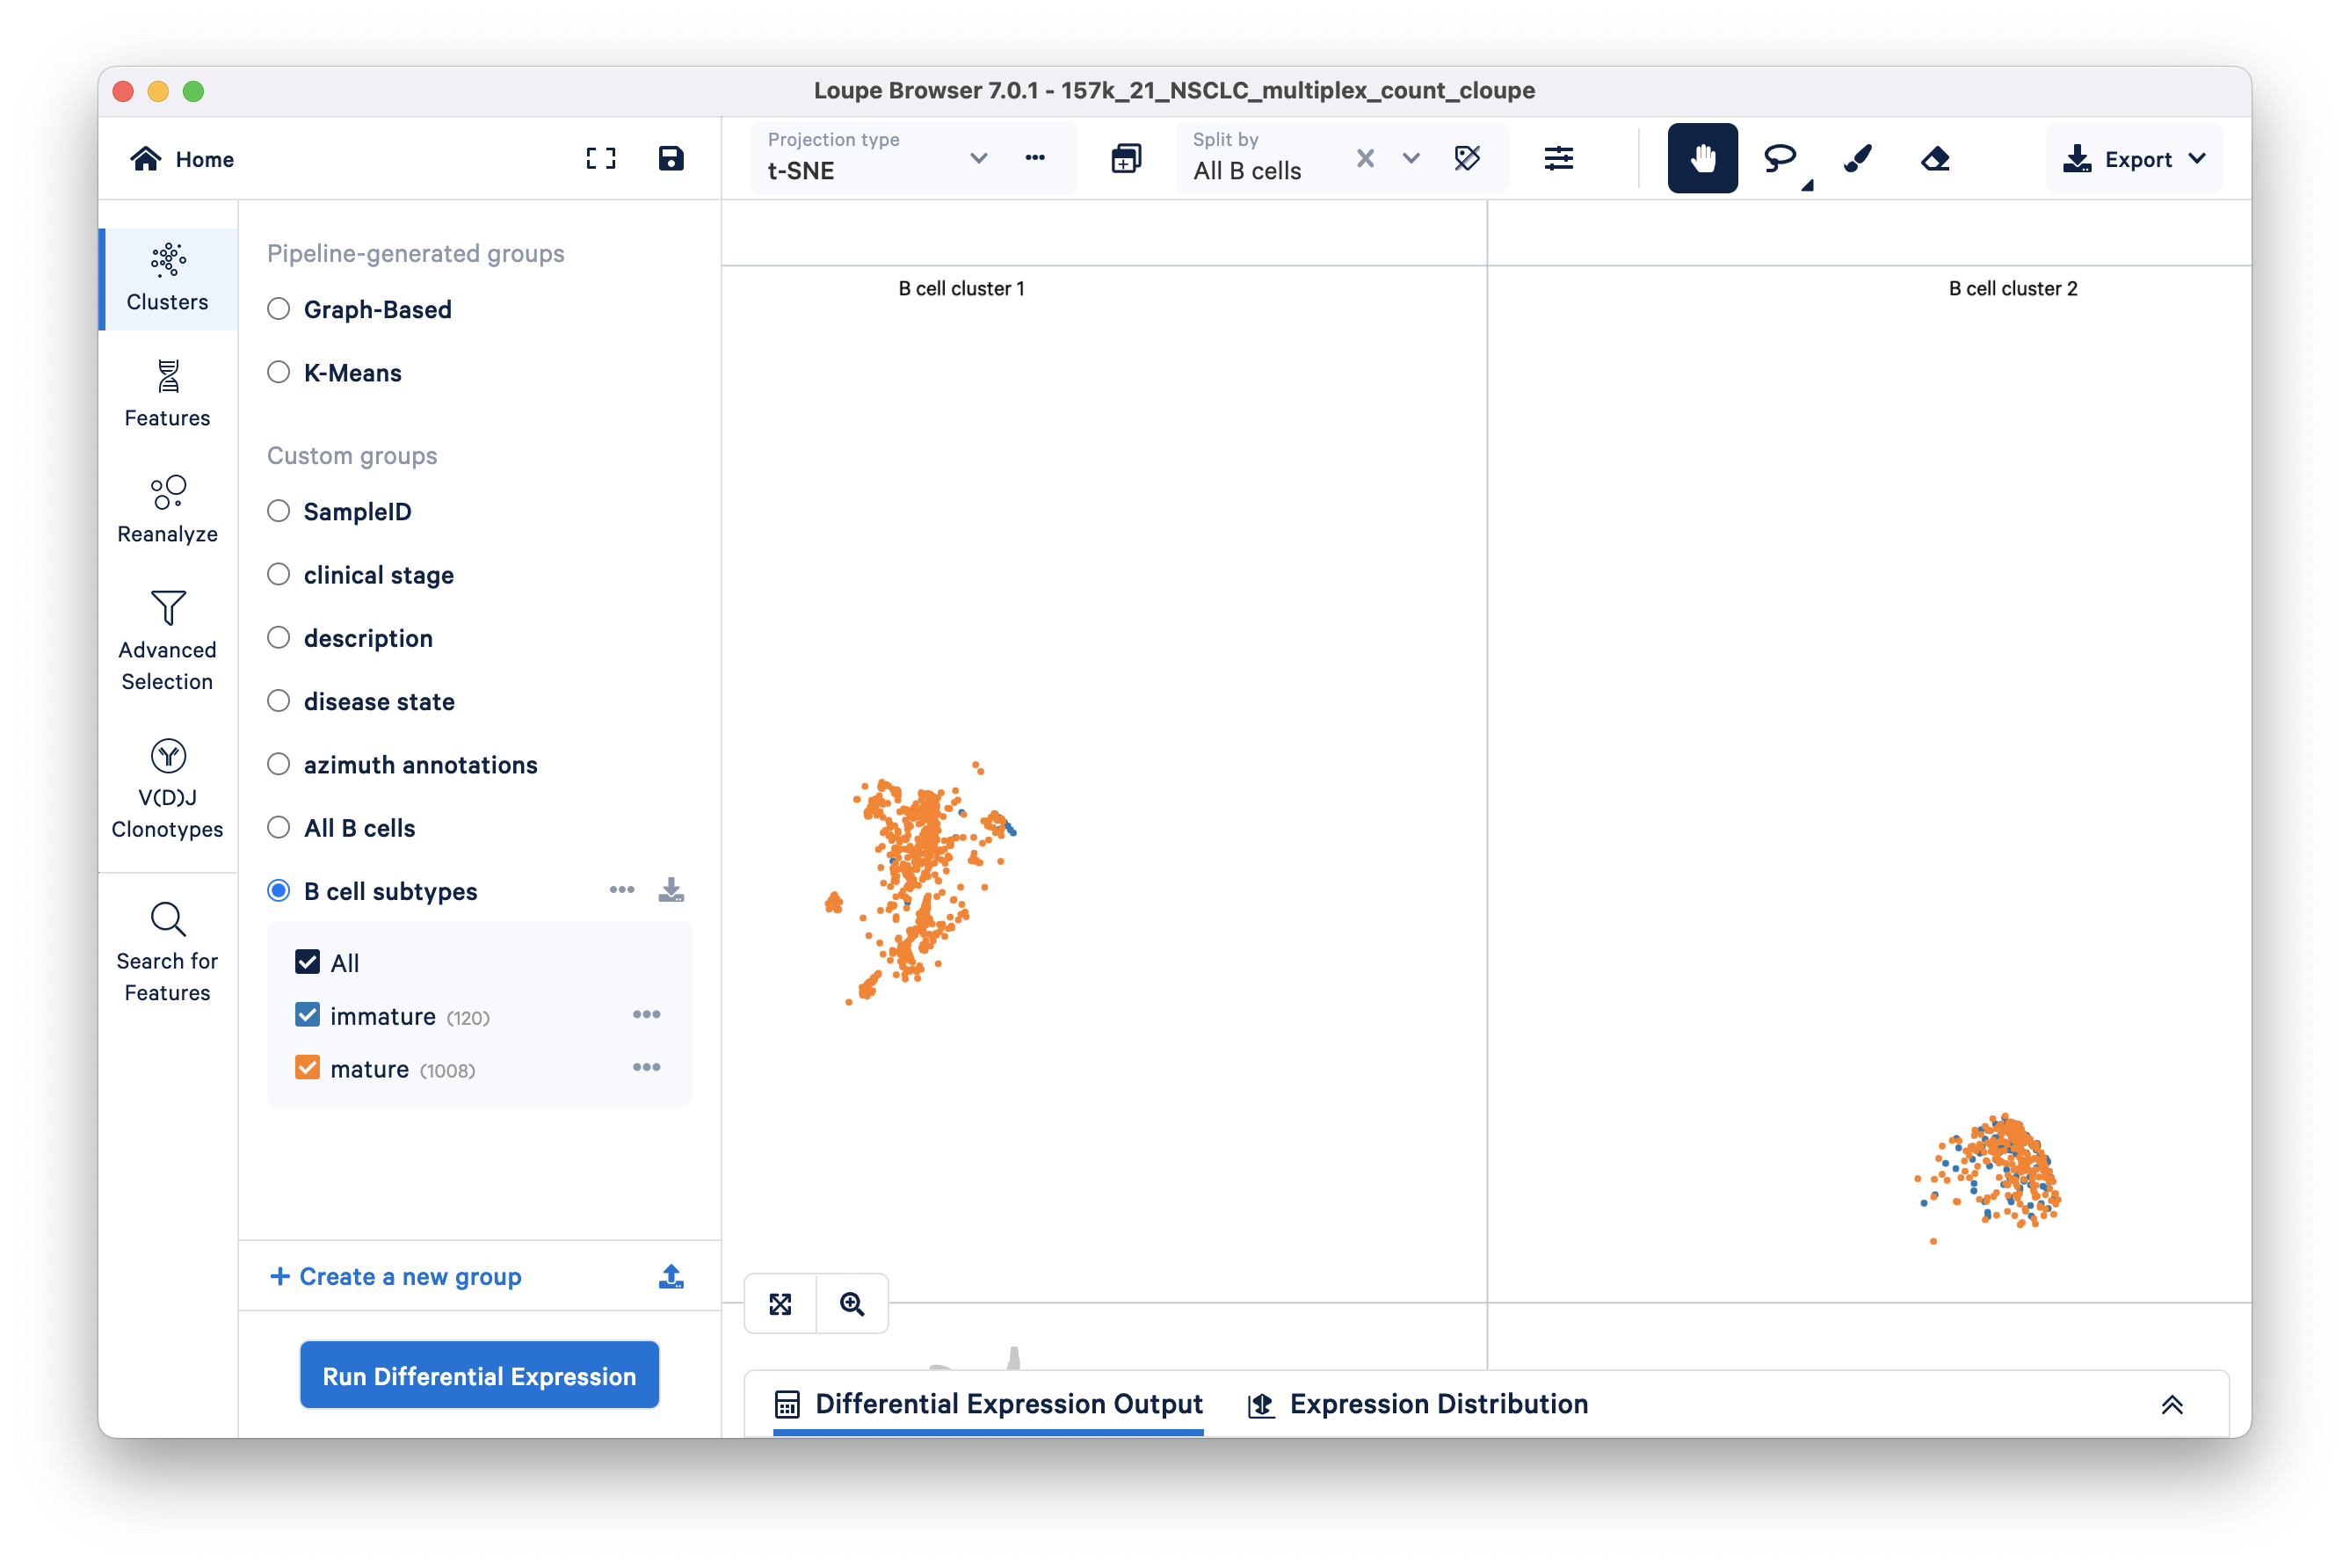Toggle the immature cluster checkbox

pyautogui.click(x=307, y=1014)
